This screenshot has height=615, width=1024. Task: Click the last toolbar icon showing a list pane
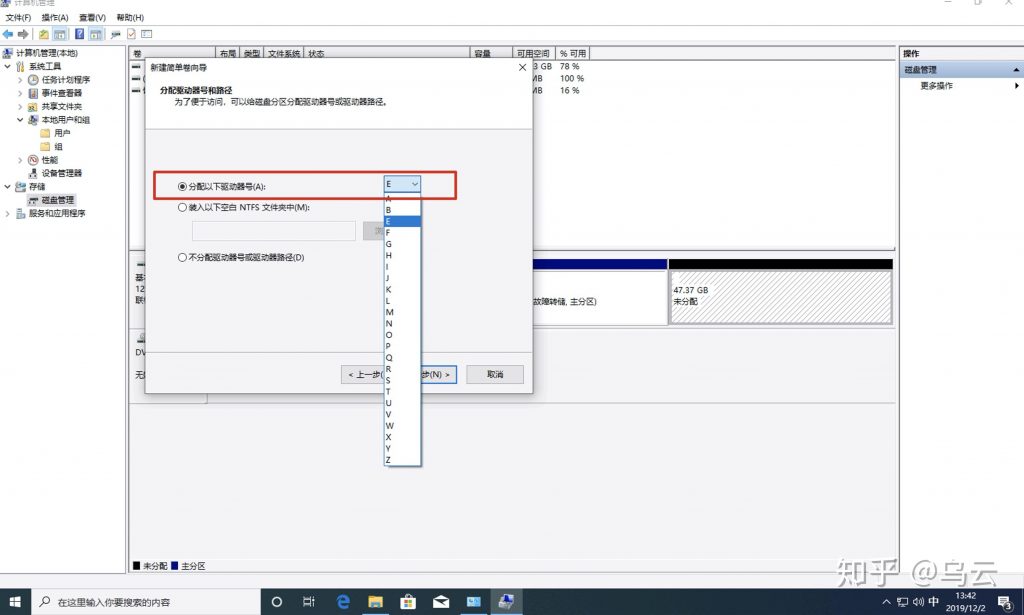(x=147, y=34)
